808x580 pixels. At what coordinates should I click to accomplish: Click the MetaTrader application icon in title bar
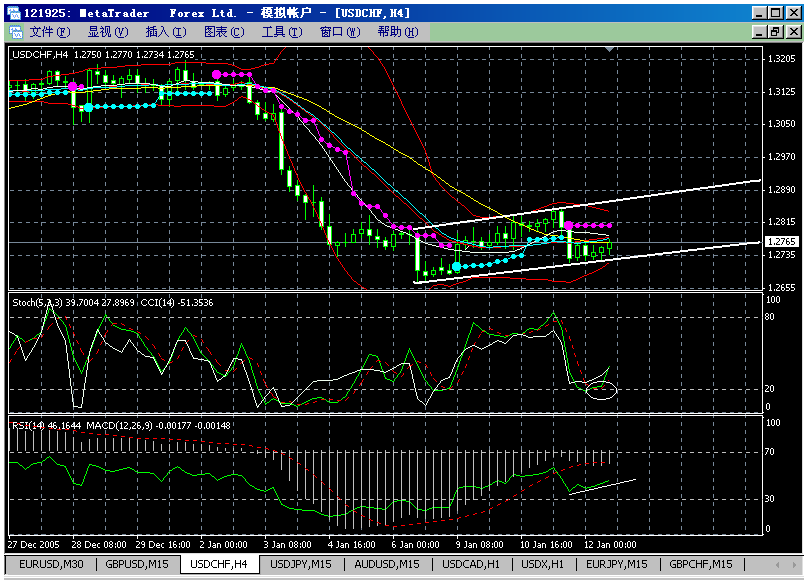(12, 12)
